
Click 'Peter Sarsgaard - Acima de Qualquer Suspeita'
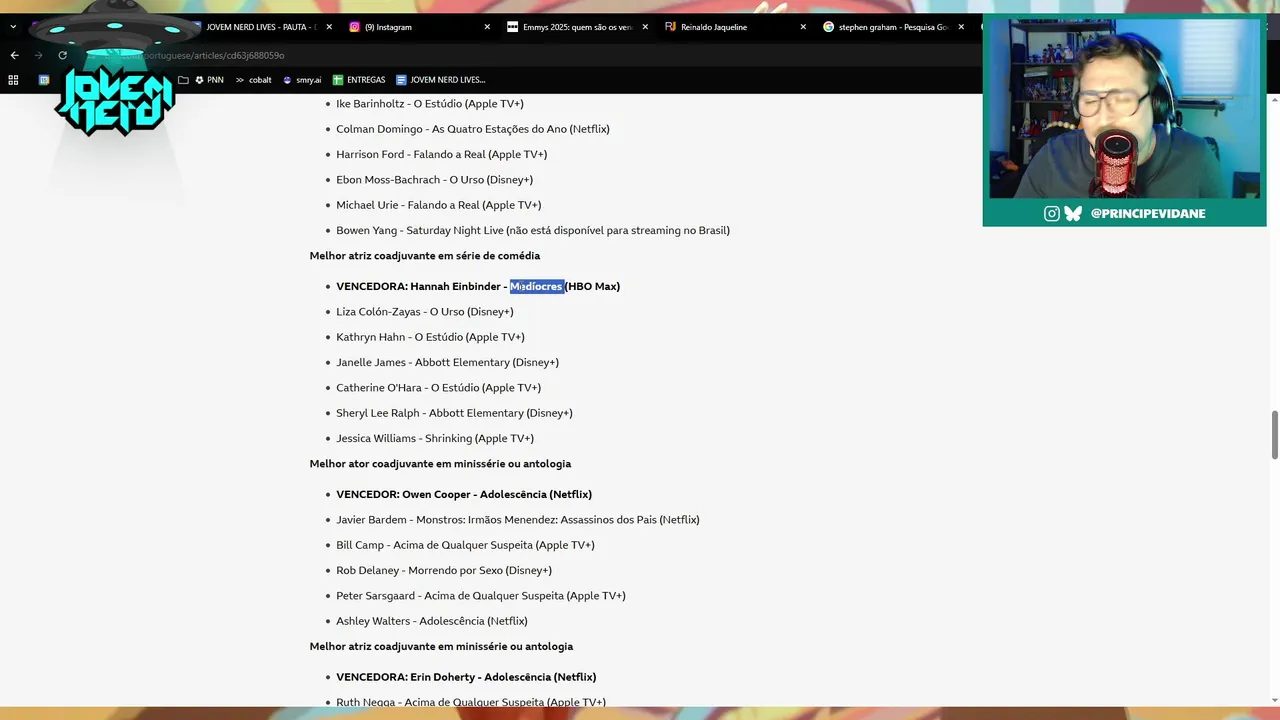(481, 596)
